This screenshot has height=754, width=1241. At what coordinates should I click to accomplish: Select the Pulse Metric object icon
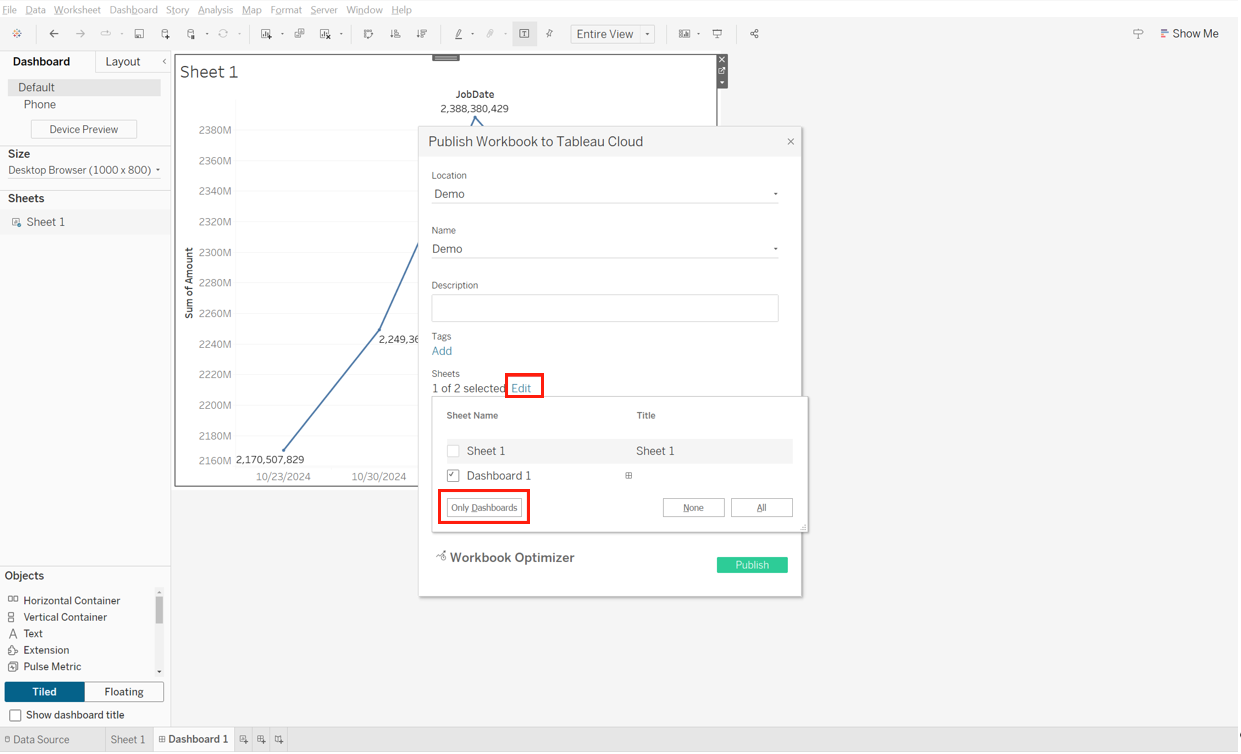[13, 667]
